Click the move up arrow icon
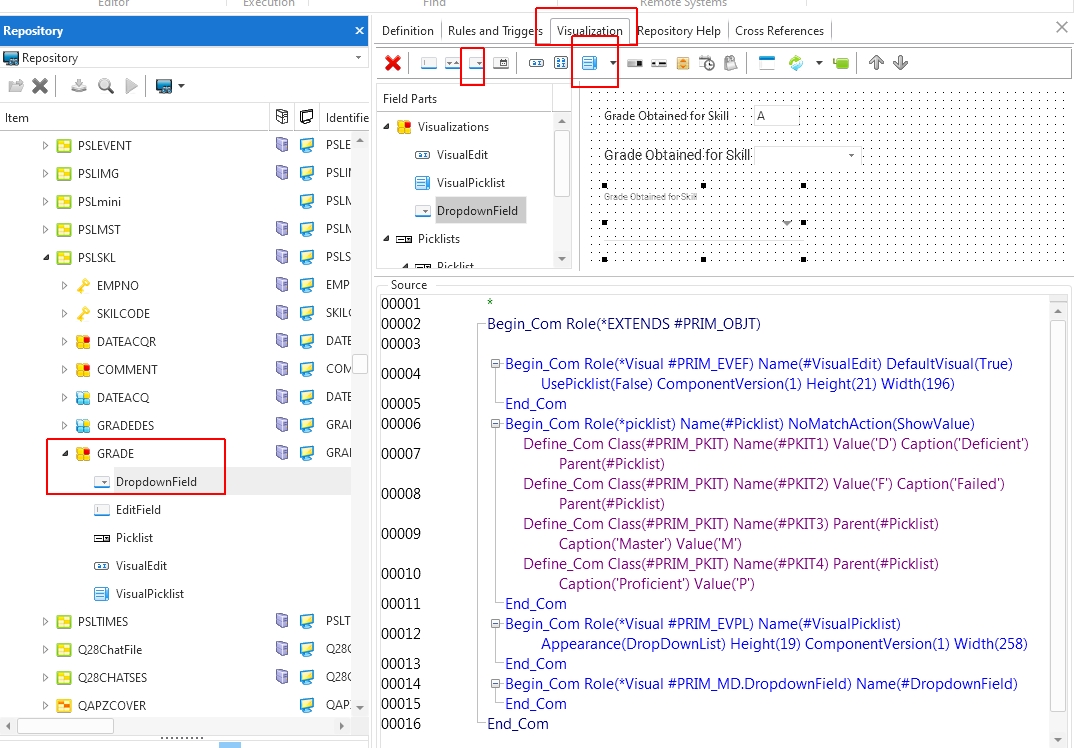This screenshot has width=1074, height=748. click(x=876, y=63)
